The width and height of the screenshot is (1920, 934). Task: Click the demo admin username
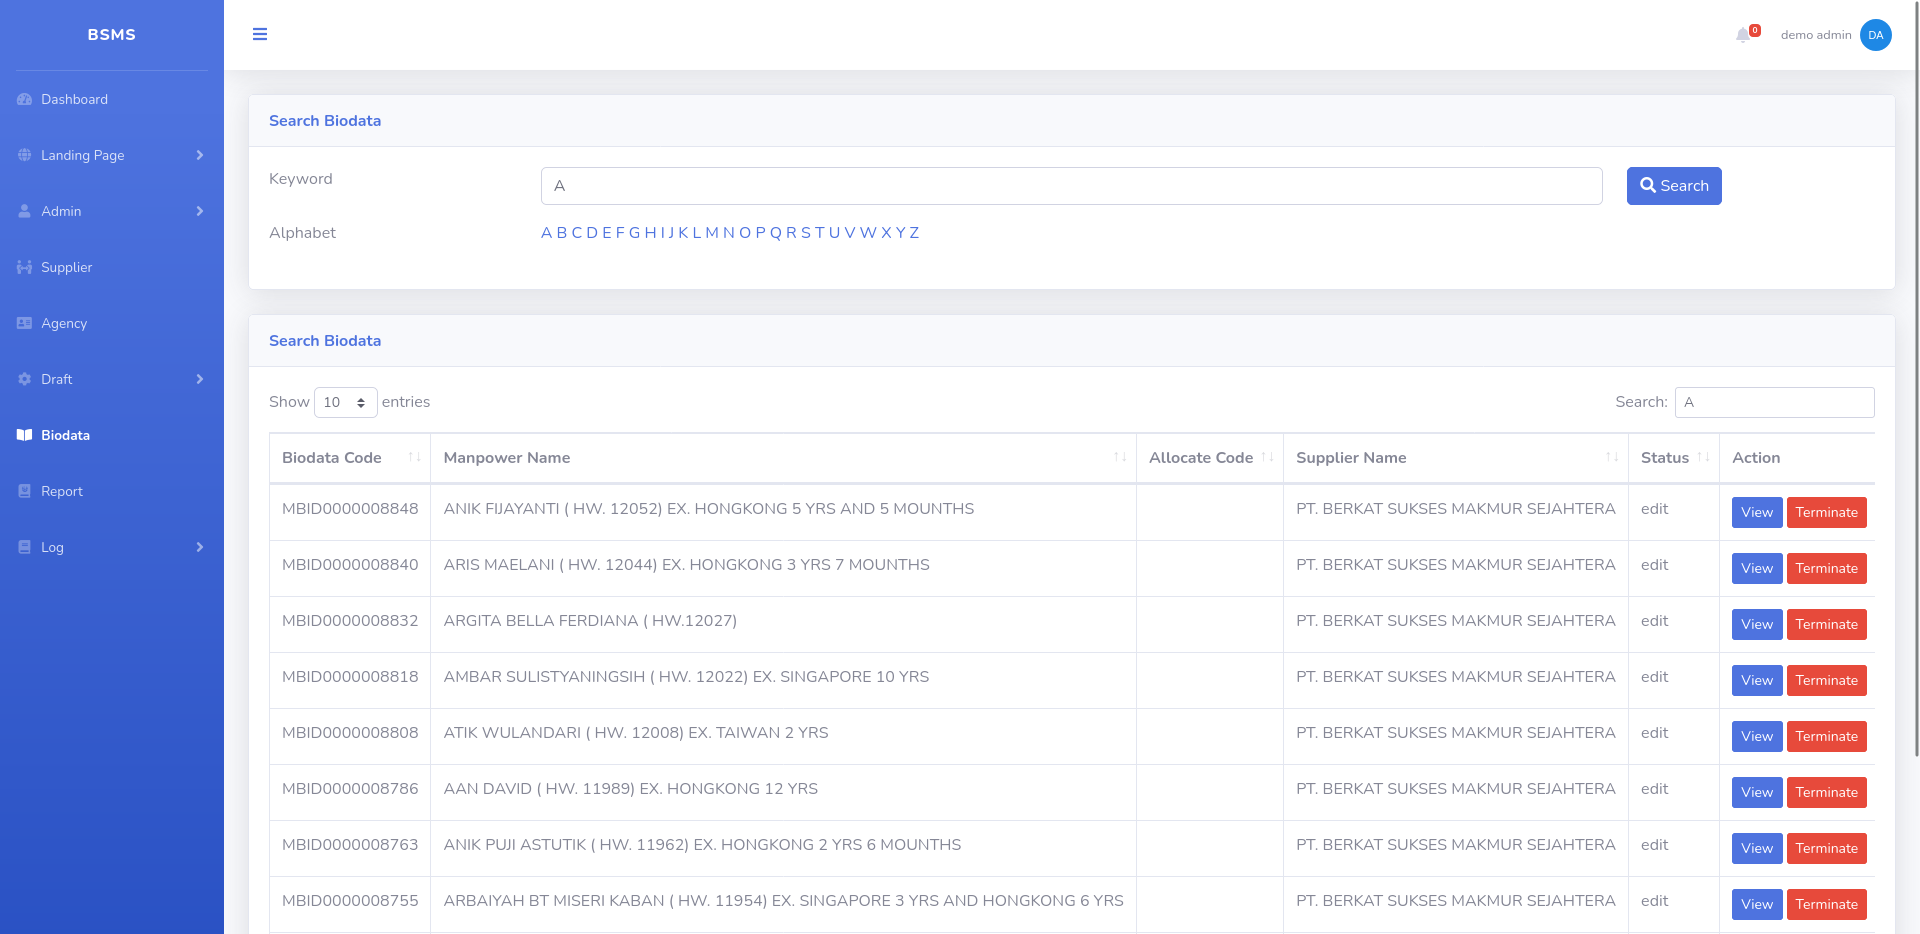click(x=1816, y=35)
